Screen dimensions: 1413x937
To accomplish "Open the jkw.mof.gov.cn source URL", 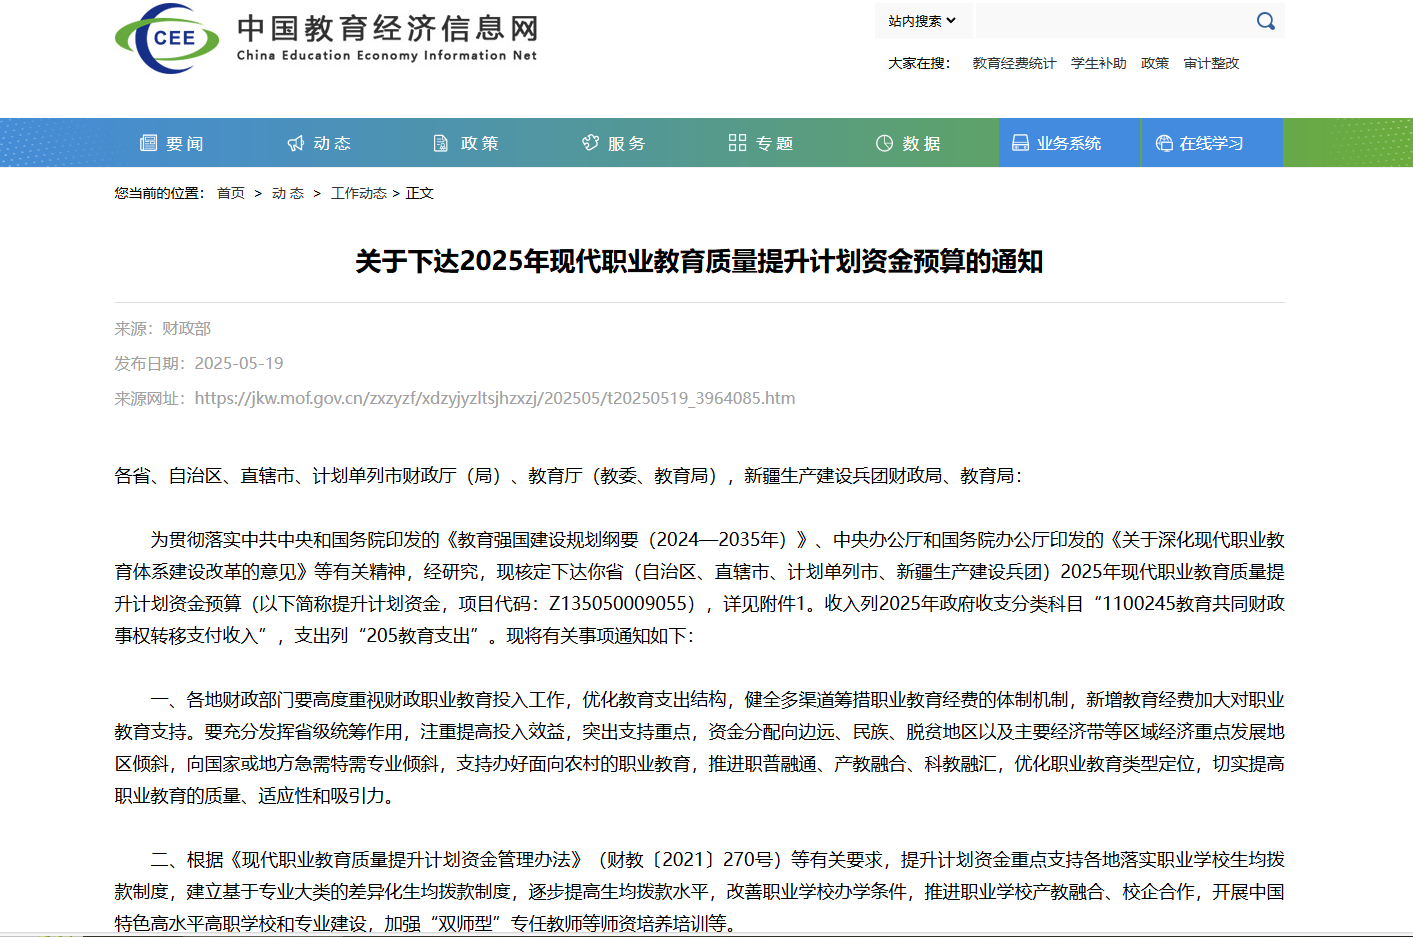I will point(495,398).
